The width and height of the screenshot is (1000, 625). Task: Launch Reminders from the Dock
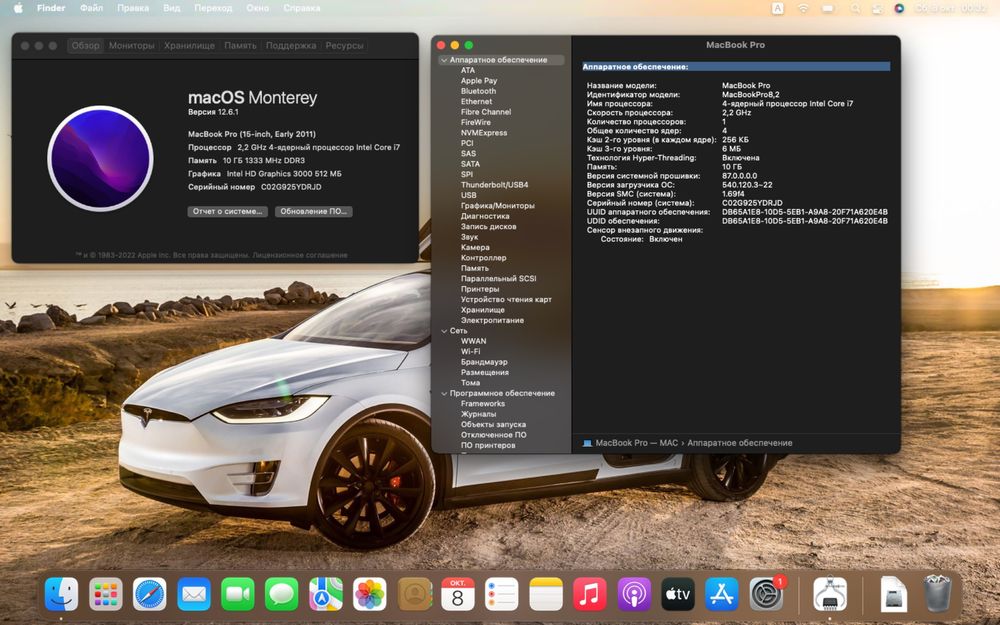(x=502, y=594)
